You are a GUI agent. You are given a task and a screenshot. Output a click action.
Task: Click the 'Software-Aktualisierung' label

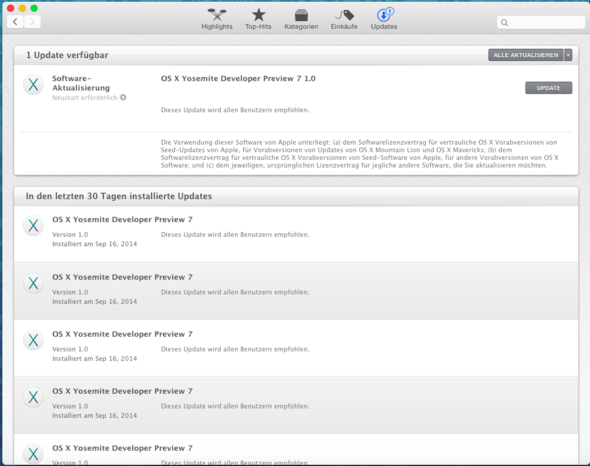pyautogui.click(x=81, y=83)
